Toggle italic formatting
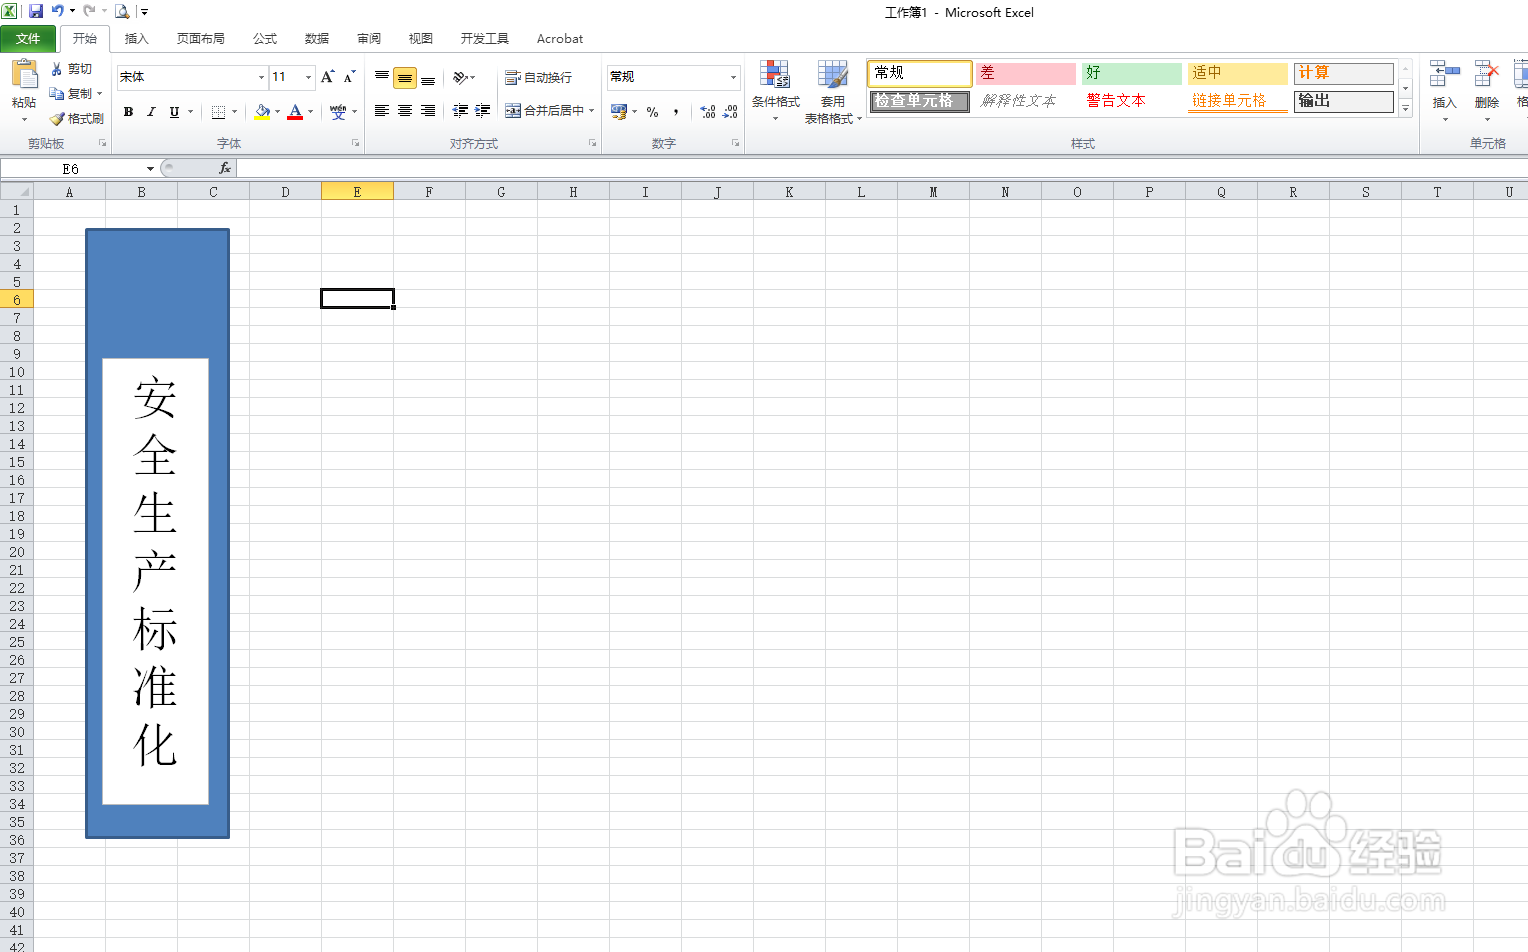 point(151,112)
